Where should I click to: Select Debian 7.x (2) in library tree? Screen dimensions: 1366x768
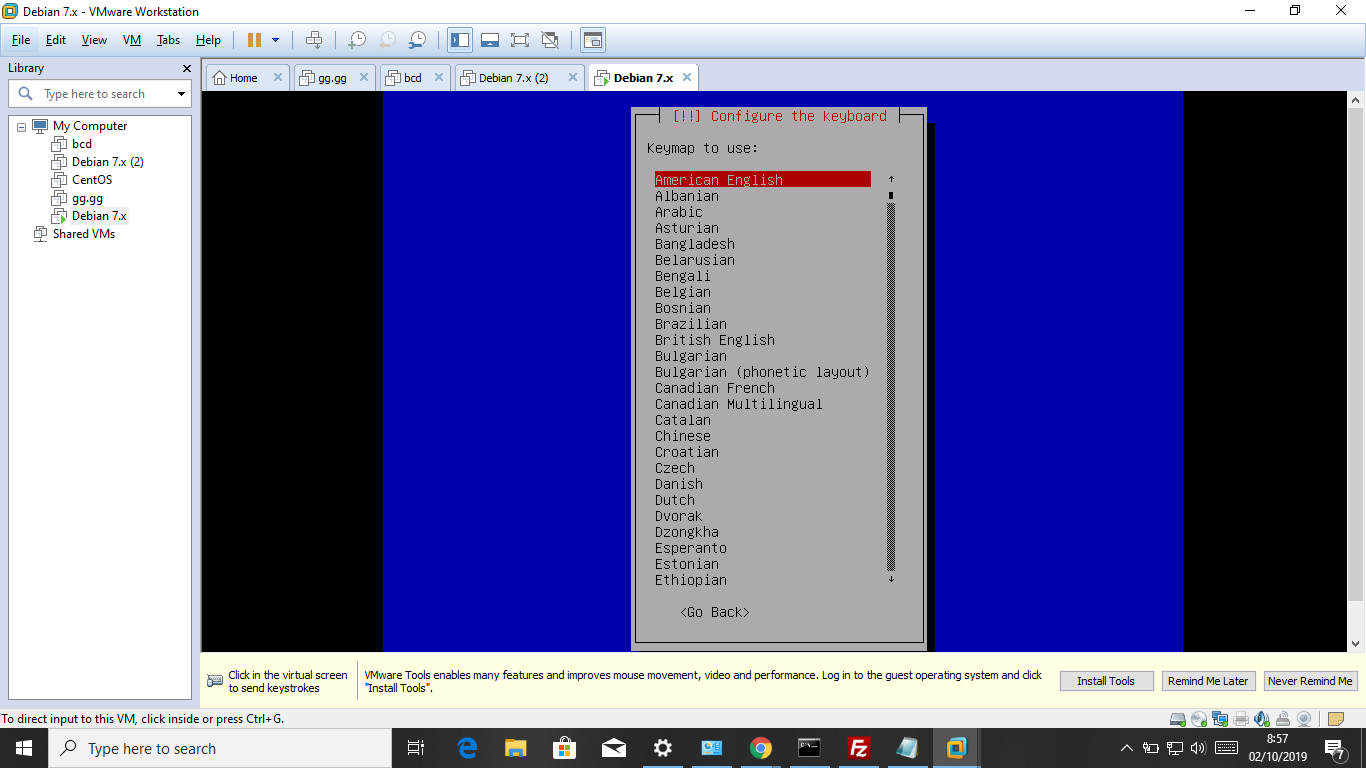(108, 162)
